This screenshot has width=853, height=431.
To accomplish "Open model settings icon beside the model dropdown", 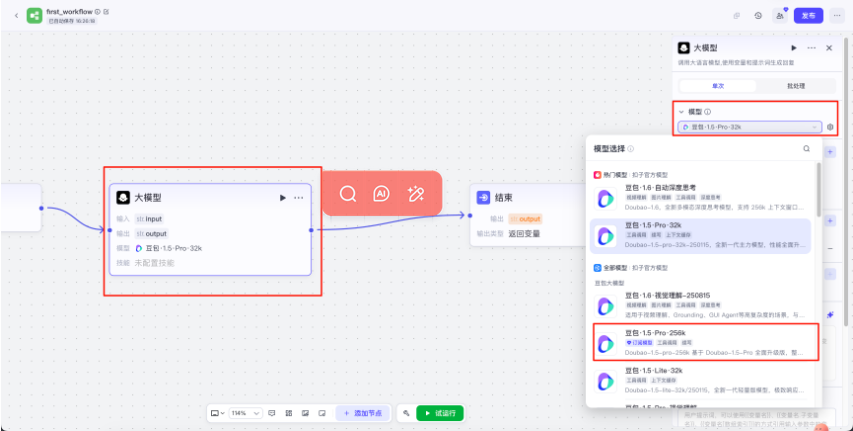I will click(x=830, y=127).
